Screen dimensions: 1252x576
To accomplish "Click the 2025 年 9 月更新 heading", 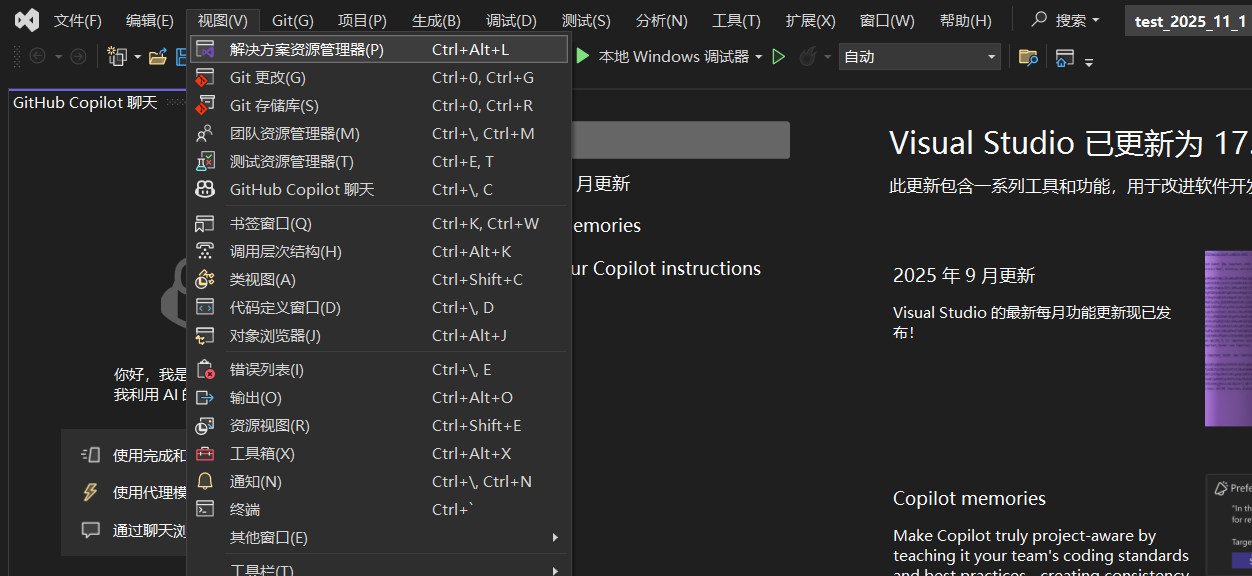I will [964, 275].
